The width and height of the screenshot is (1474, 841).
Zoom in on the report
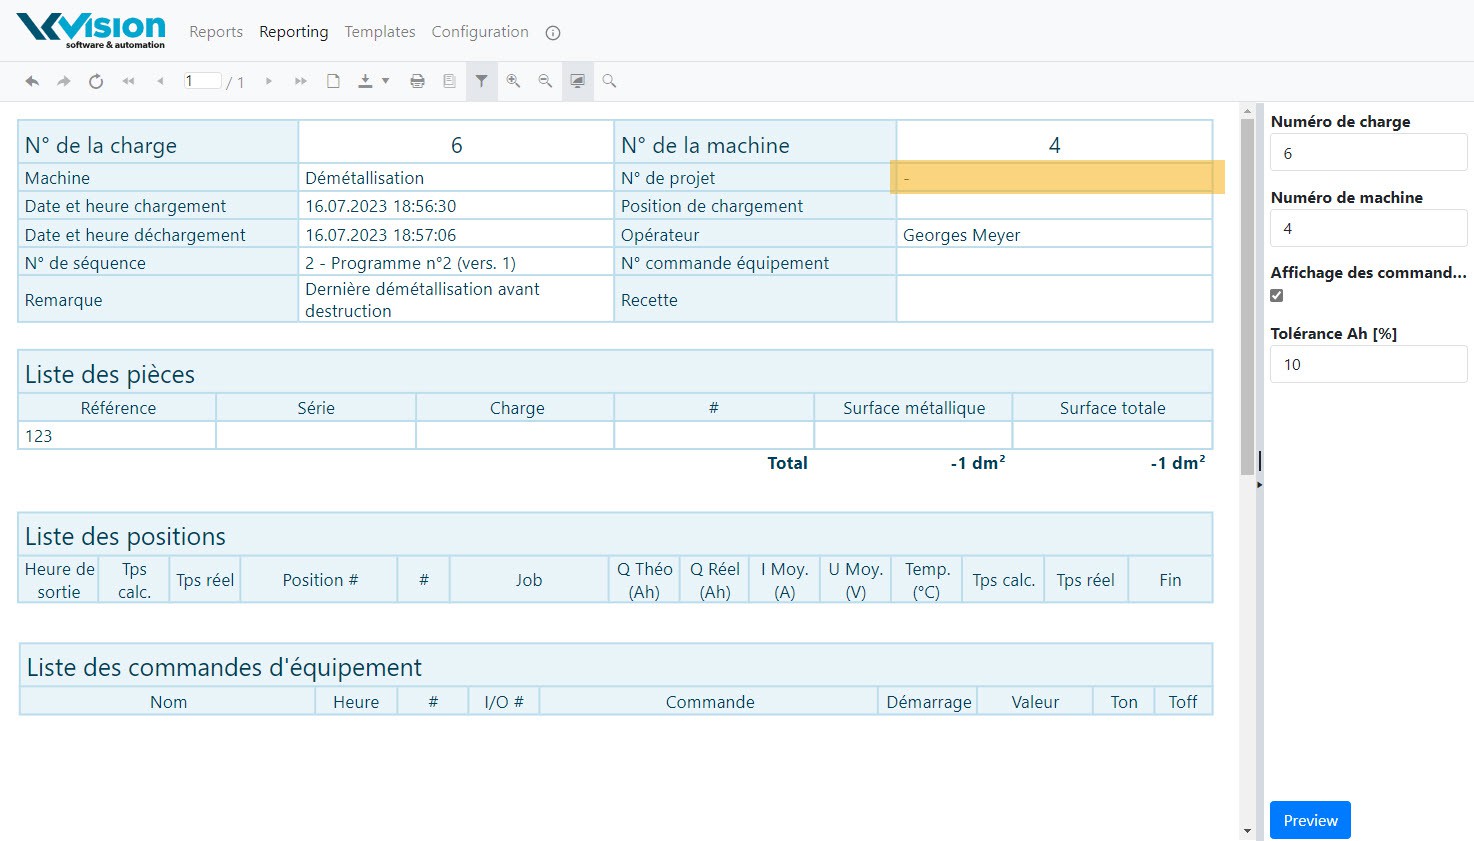click(513, 81)
